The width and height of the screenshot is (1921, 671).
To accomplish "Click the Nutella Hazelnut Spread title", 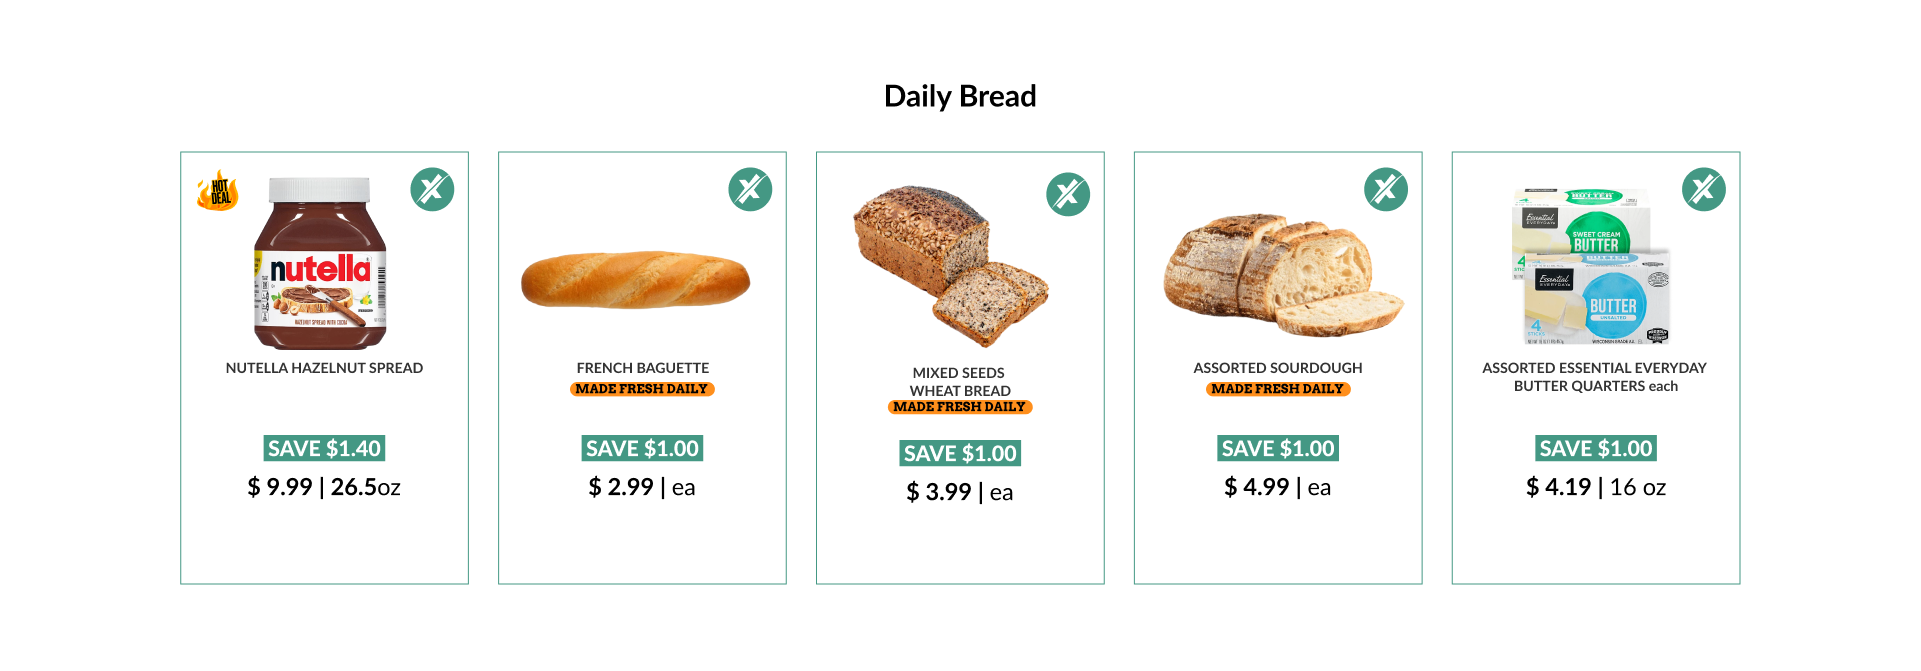I will click(324, 368).
